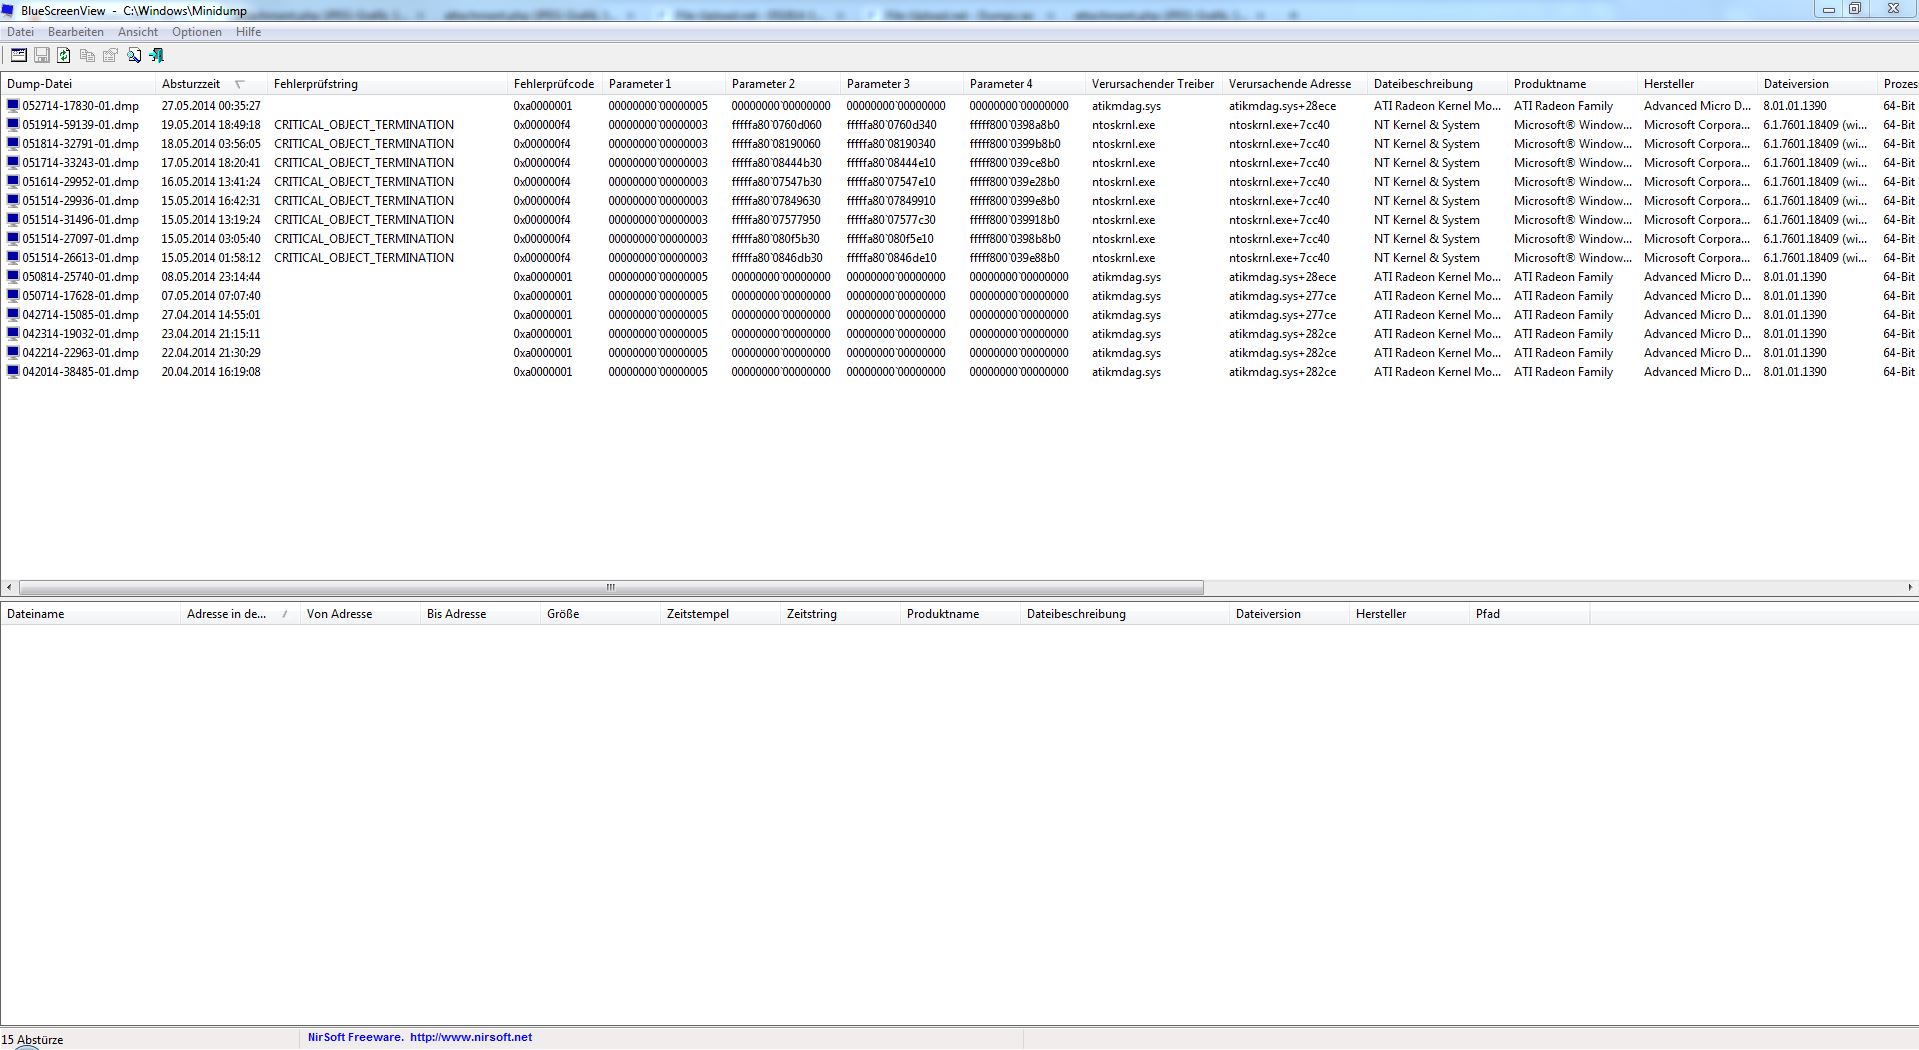Open the Ansicht menu
This screenshot has height=1050, width=1919.
[x=138, y=32]
